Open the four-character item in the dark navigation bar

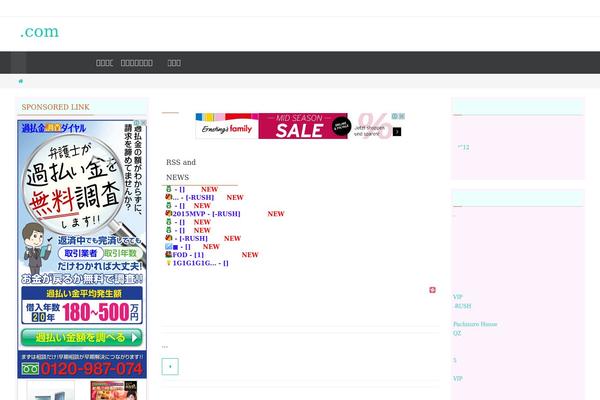pos(104,63)
